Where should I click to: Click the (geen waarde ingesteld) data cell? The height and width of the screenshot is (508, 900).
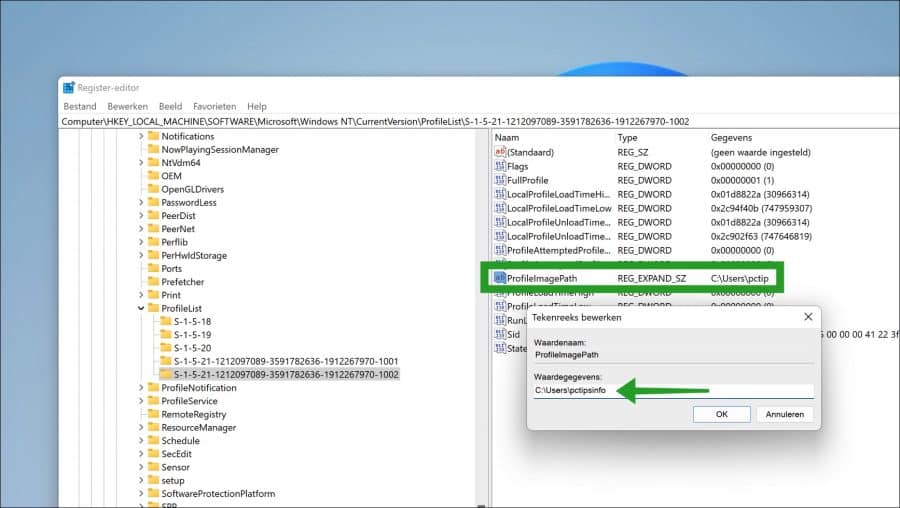[x=761, y=152]
